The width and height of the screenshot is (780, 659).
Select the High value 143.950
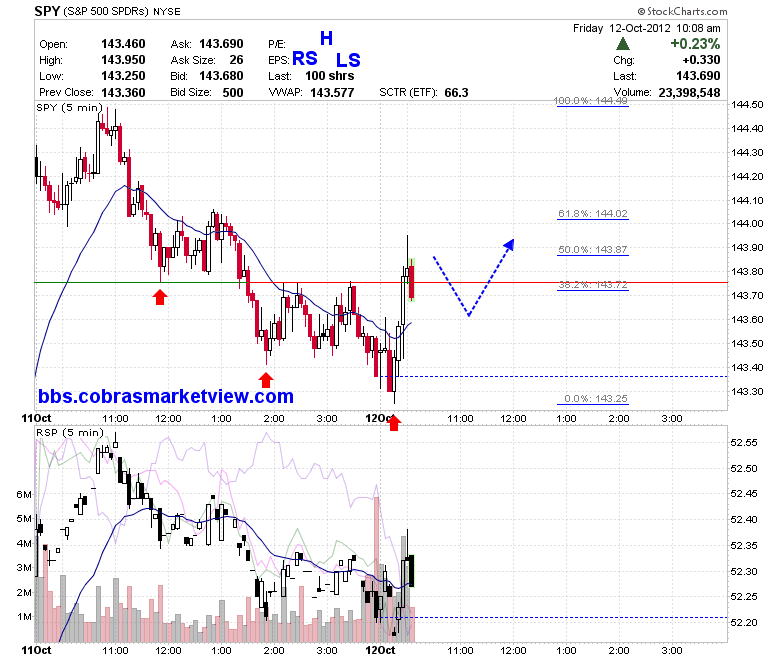click(123, 60)
